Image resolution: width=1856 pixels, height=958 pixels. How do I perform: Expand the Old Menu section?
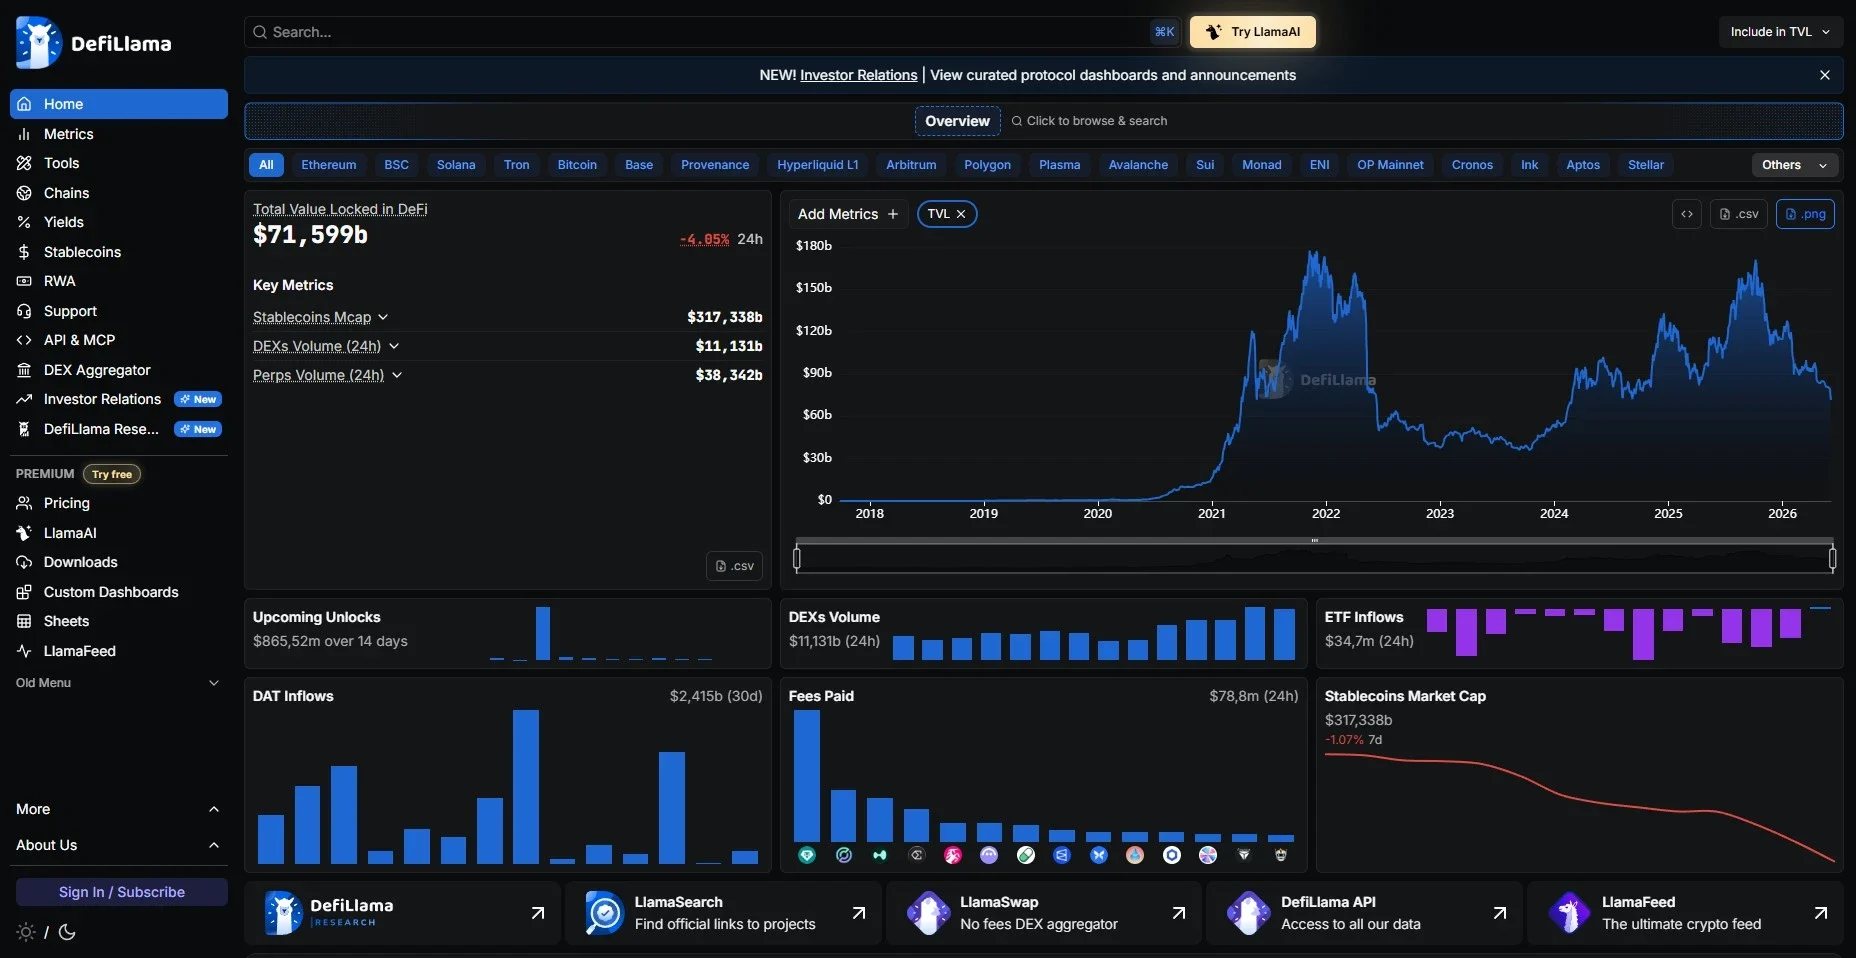click(119, 683)
